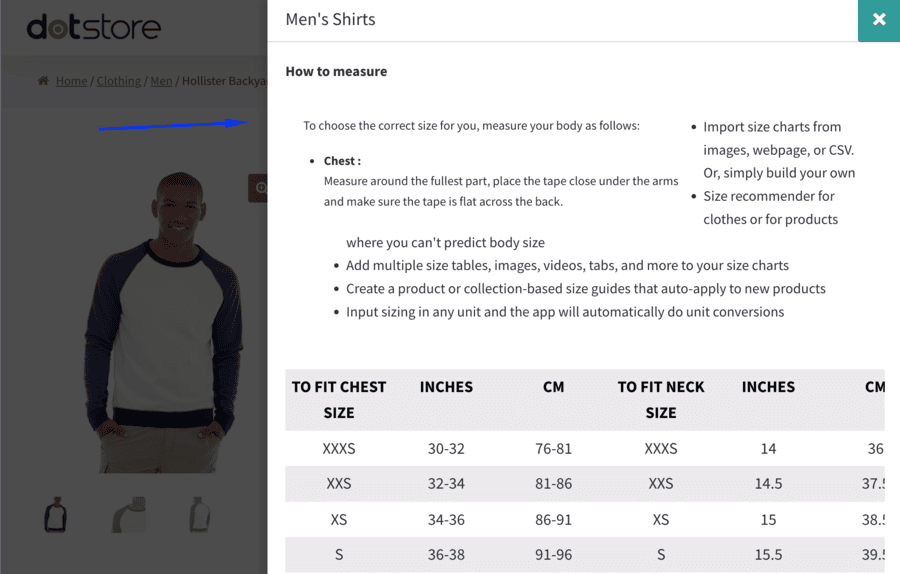The width and height of the screenshot is (900, 574).
Task: Select the third product thumbnail
Action: (x=199, y=514)
